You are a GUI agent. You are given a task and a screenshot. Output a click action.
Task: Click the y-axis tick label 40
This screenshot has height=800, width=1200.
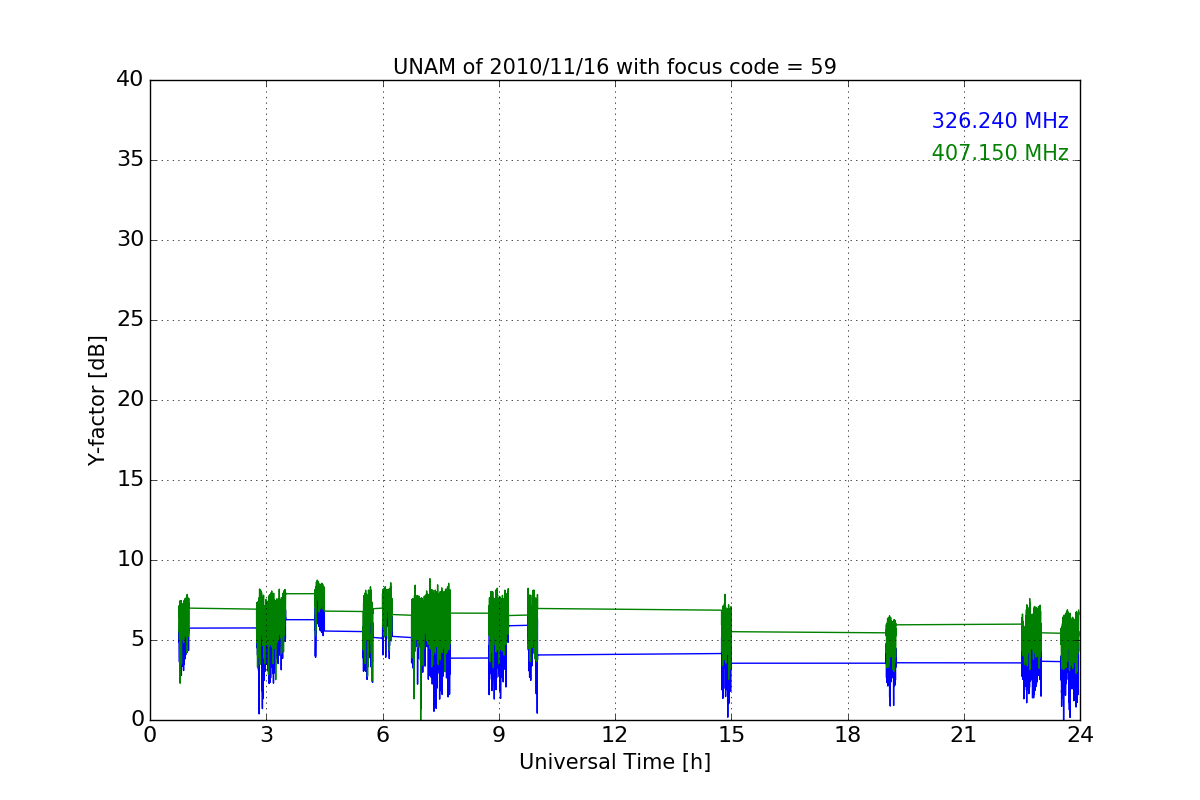click(130, 80)
